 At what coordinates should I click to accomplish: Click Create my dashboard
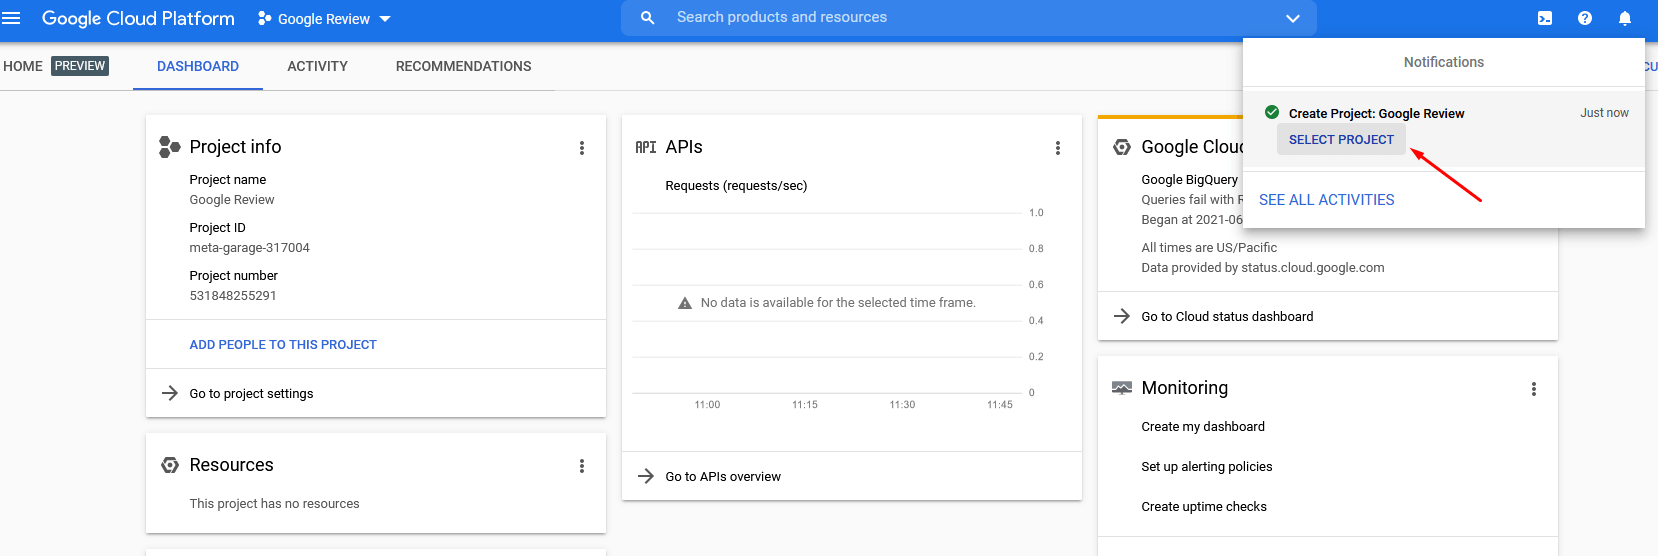1203,427
